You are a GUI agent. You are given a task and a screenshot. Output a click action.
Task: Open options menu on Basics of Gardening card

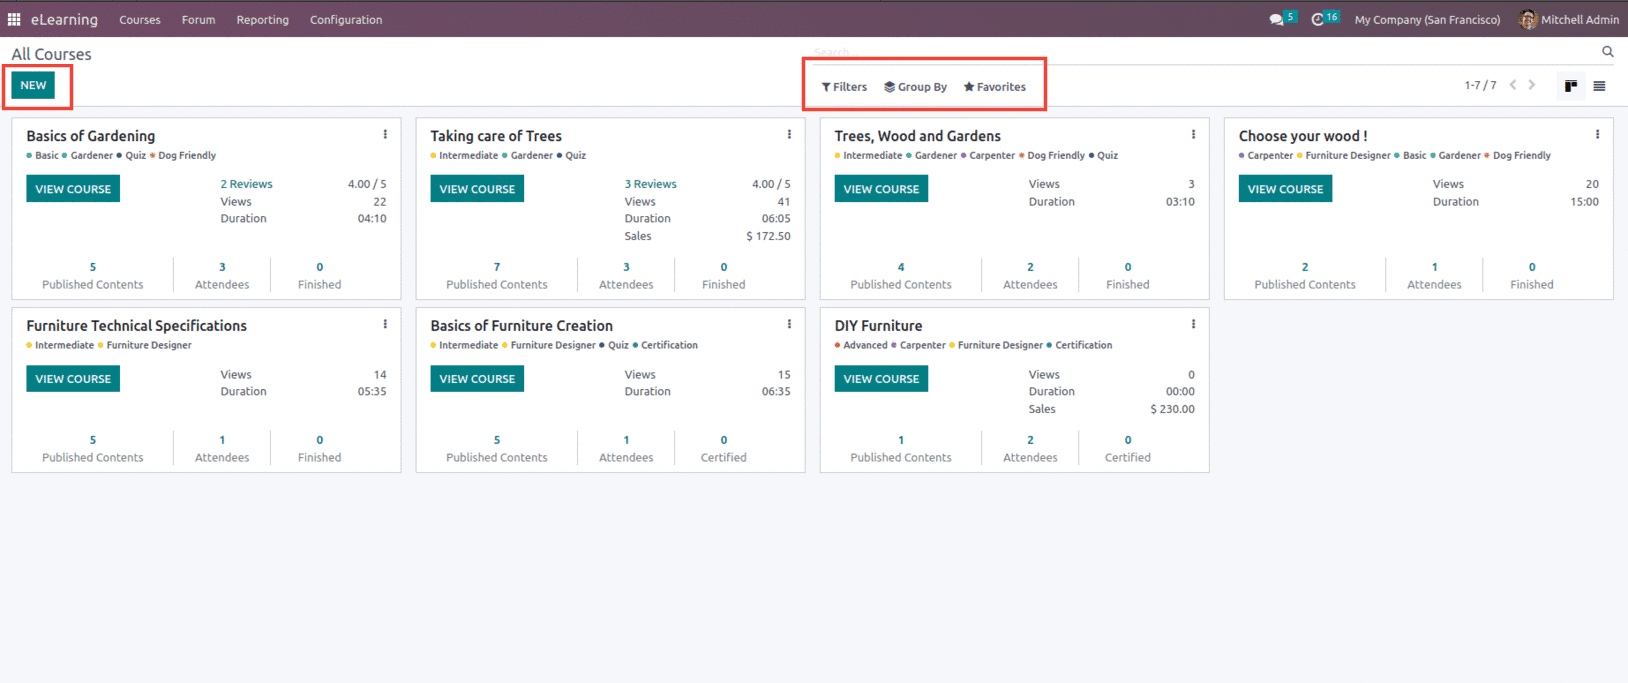click(385, 134)
